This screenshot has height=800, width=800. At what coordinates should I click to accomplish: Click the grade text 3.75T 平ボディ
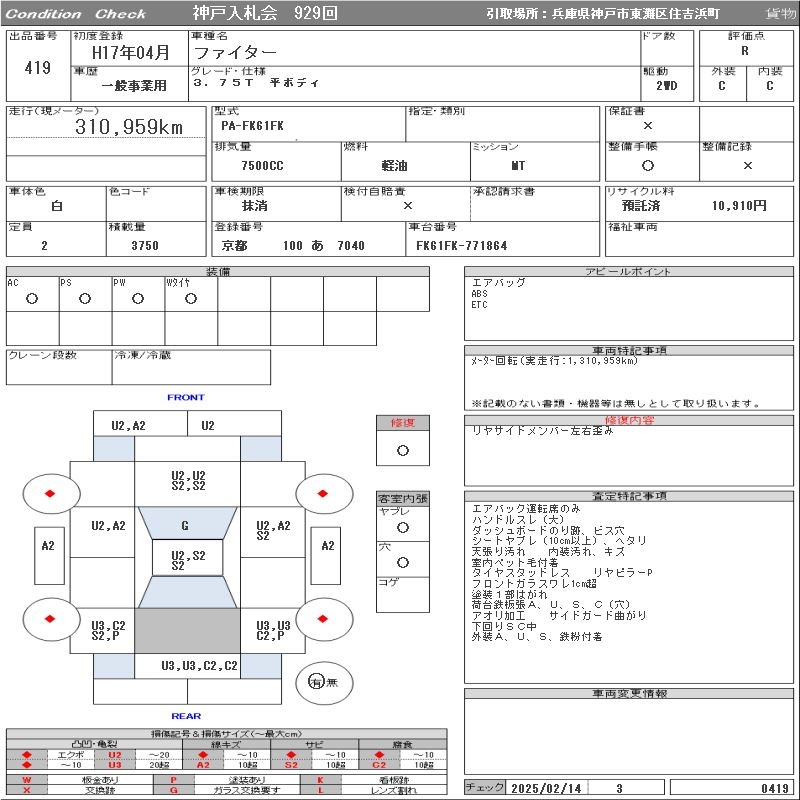click(x=256, y=83)
